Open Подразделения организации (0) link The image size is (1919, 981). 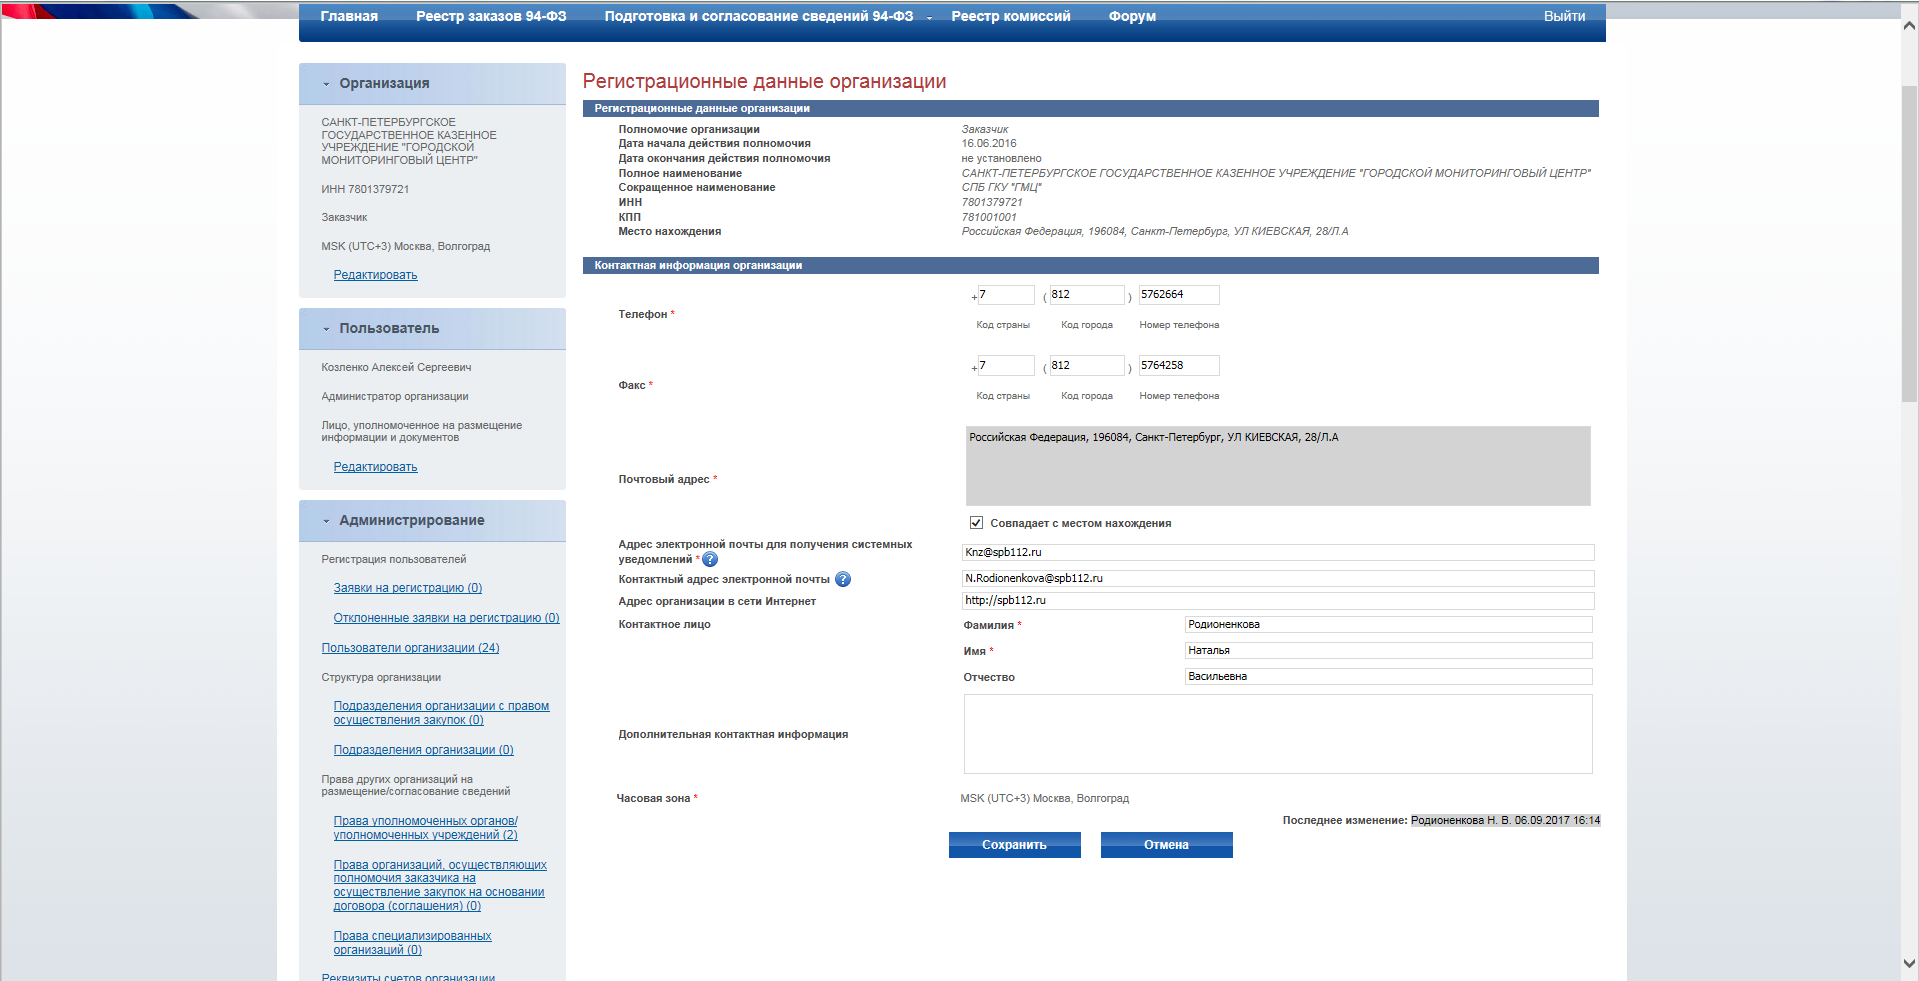point(423,750)
